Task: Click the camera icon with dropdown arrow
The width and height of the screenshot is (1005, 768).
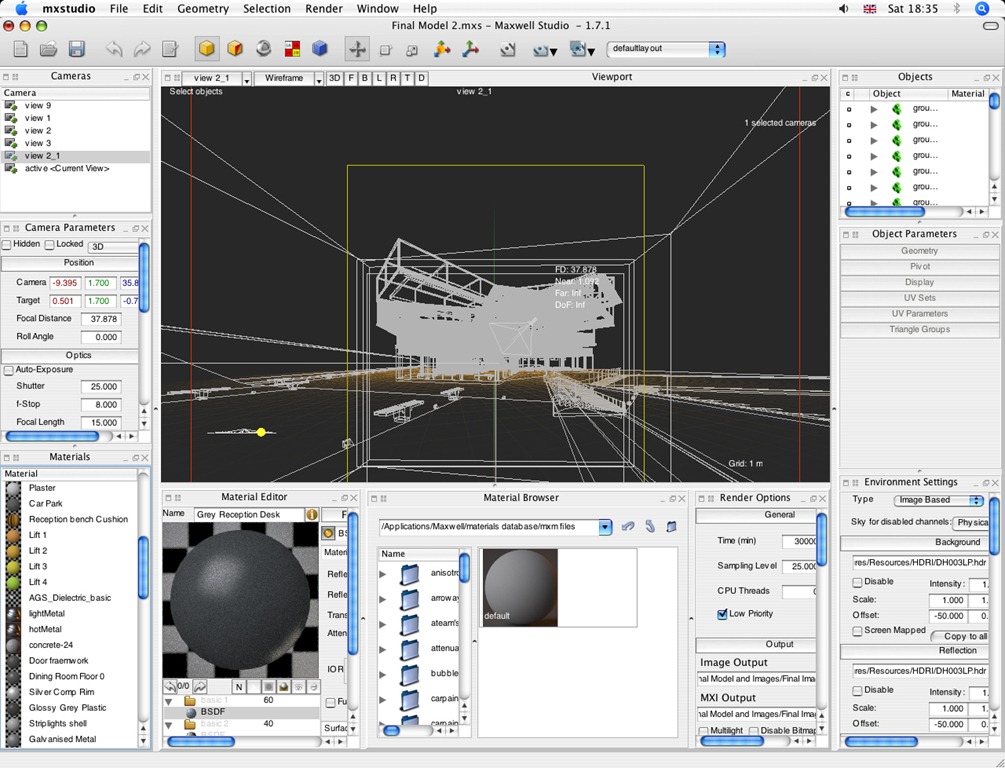Action: pos(545,50)
